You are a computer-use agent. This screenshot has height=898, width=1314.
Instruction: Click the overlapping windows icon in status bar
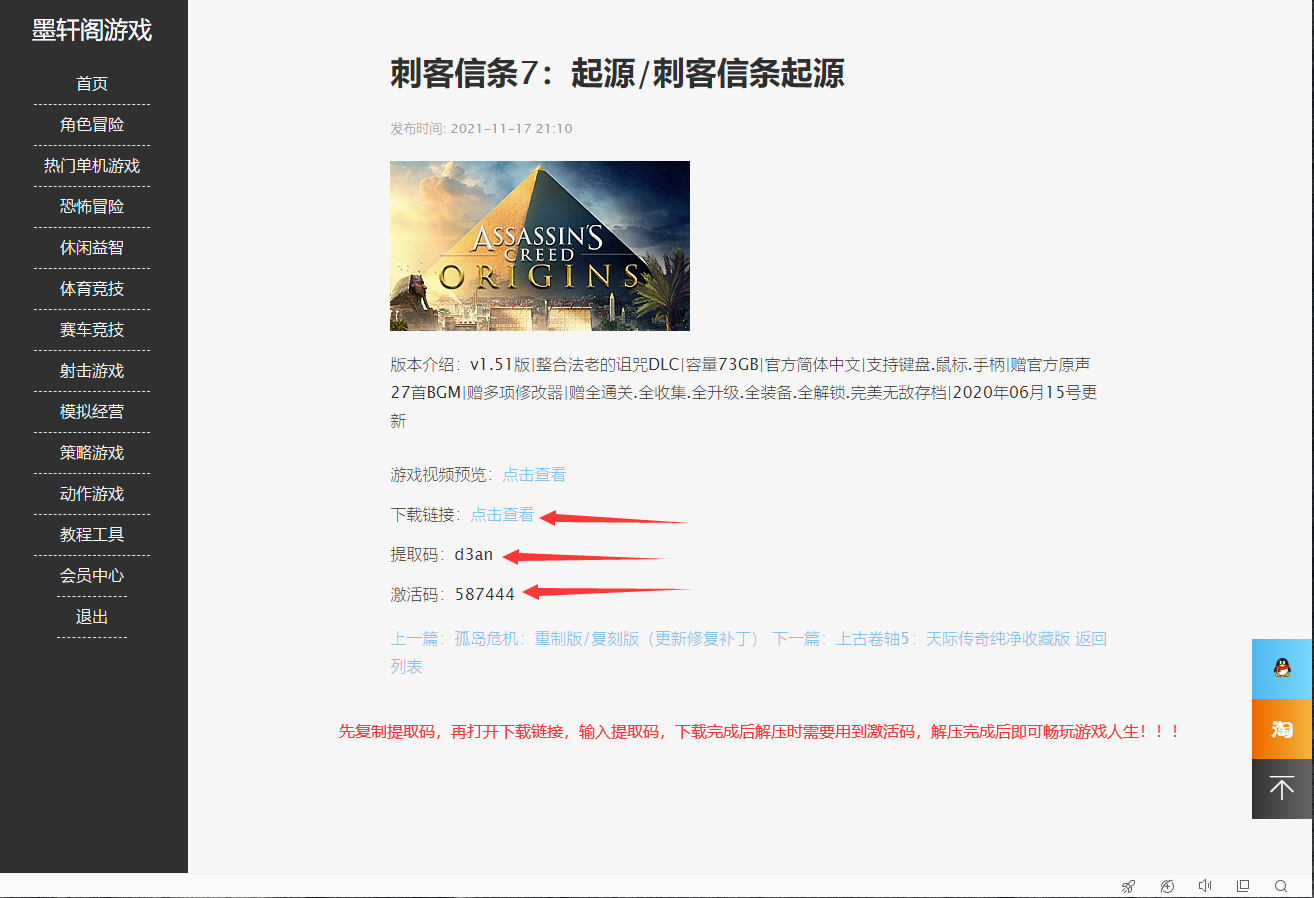1243,886
